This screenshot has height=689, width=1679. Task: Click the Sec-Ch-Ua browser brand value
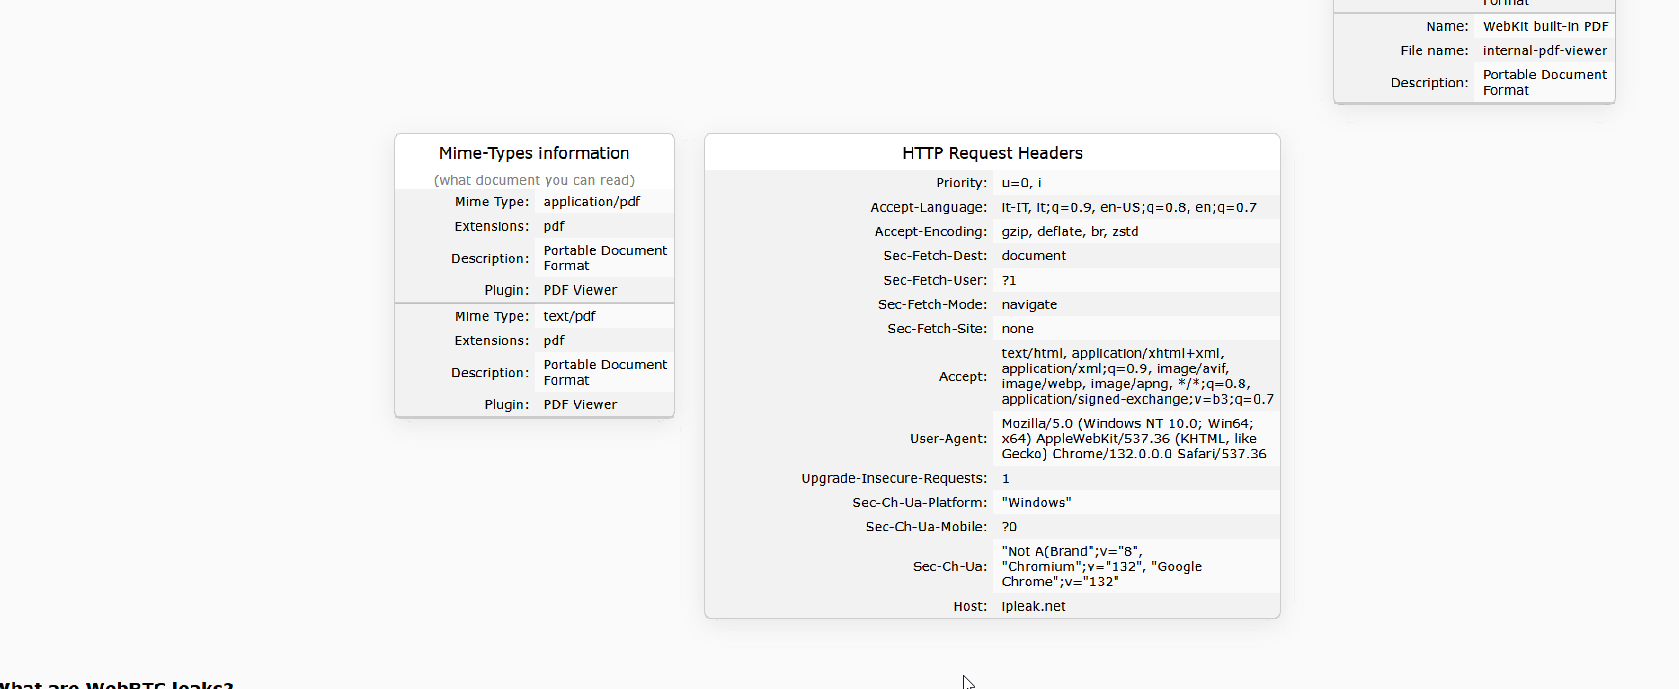tap(1101, 567)
